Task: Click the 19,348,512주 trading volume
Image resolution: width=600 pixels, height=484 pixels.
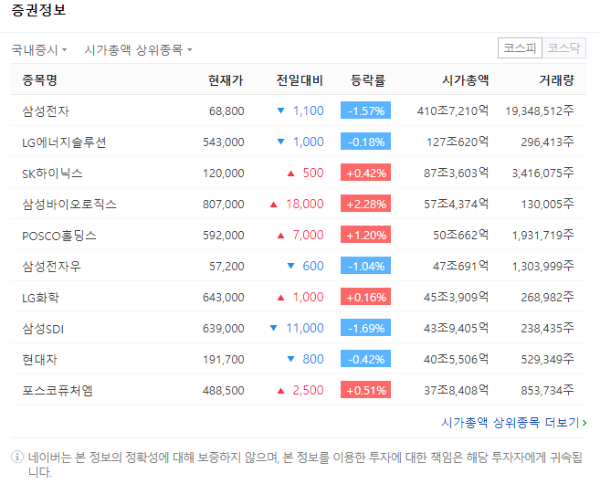Action: click(540, 111)
